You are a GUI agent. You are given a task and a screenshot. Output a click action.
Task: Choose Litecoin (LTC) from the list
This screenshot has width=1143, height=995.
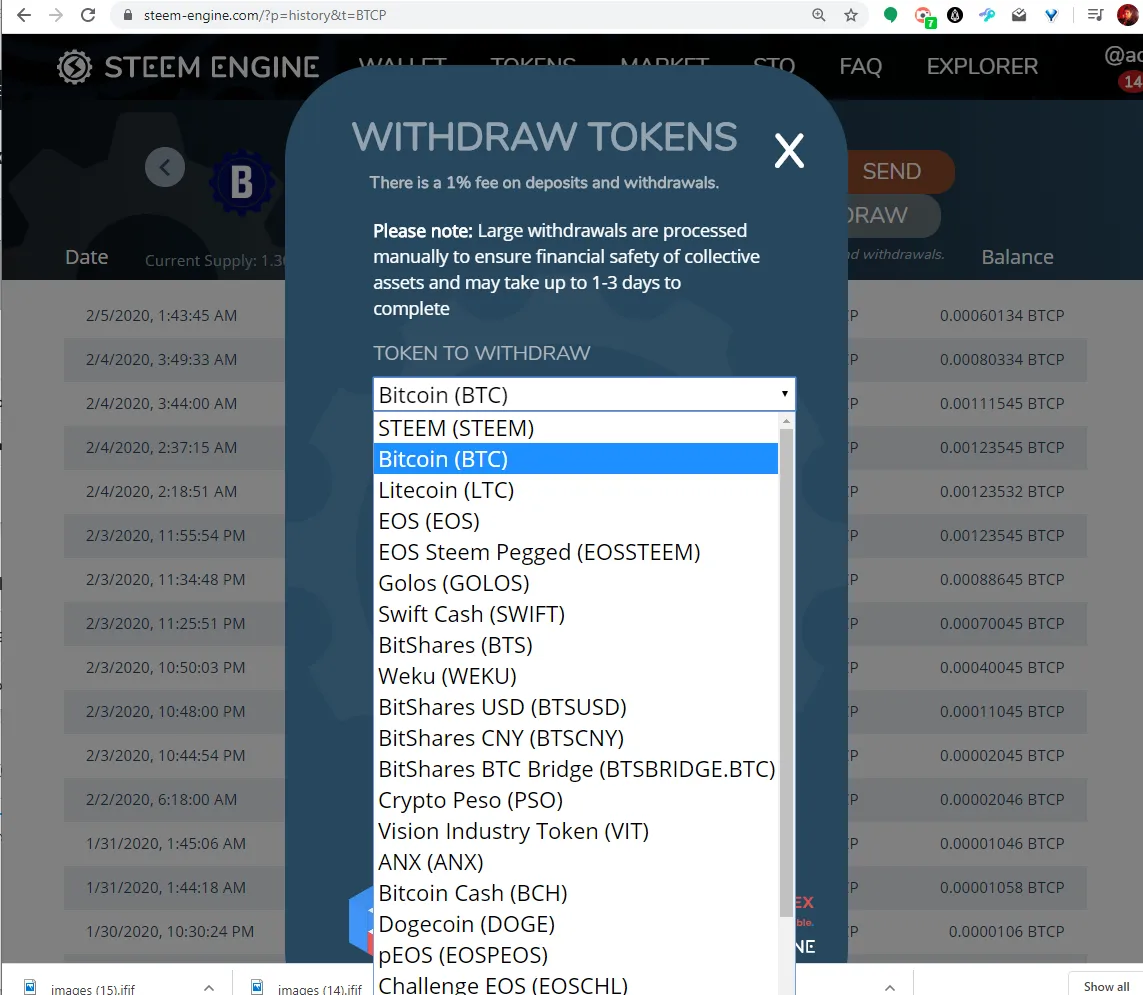coord(575,490)
